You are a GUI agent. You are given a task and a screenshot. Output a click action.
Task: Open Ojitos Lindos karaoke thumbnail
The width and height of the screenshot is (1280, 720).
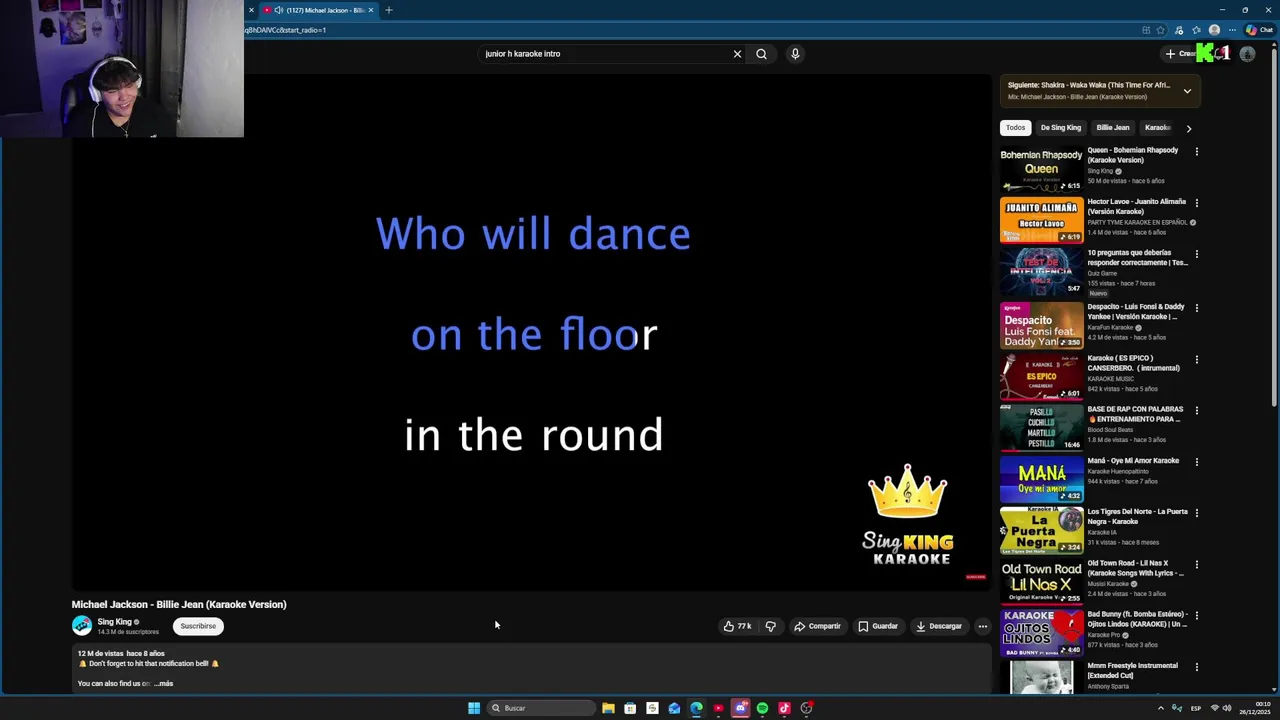(x=1041, y=632)
